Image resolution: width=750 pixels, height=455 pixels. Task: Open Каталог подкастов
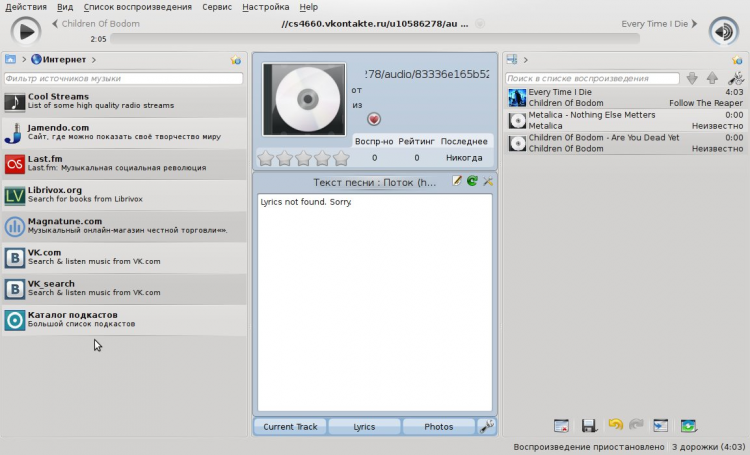(x=124, y=320)
